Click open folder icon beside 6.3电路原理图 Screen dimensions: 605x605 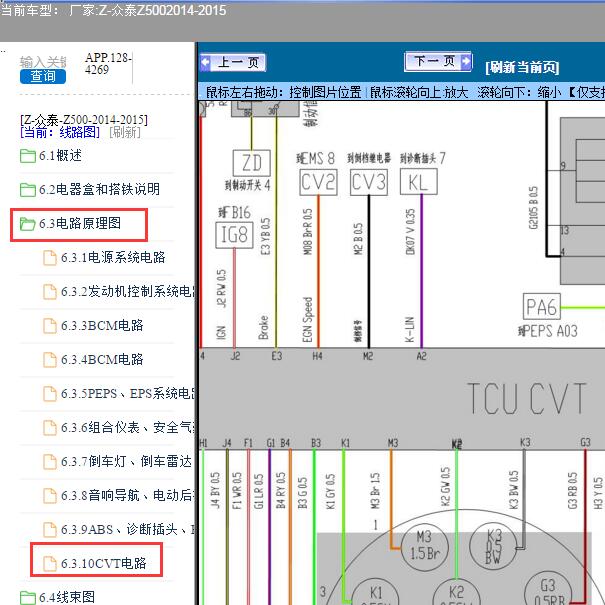tap(28, 223)
